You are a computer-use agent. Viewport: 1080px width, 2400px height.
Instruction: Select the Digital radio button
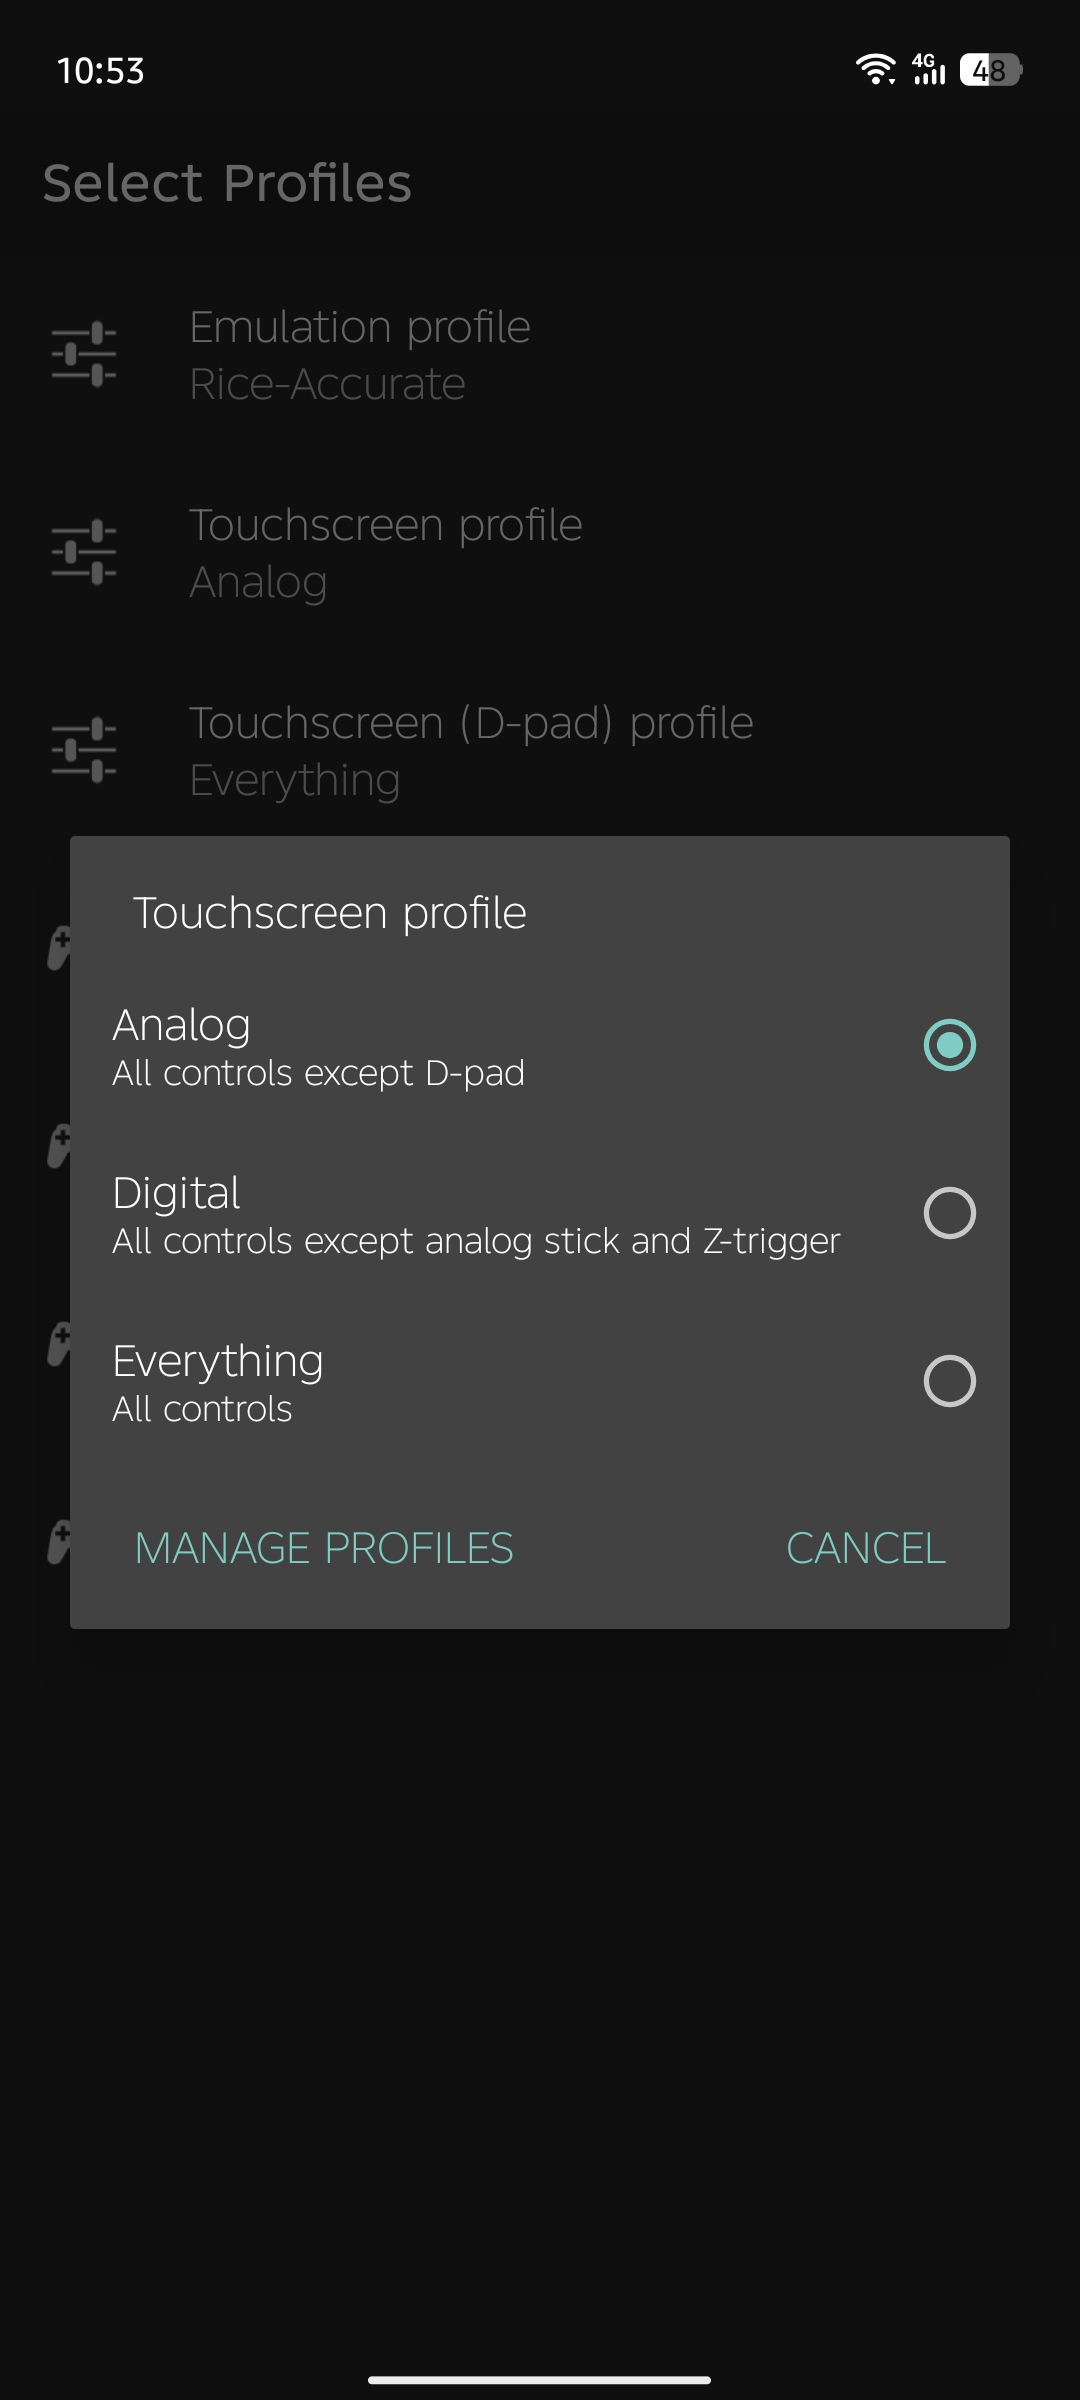point(949,1213)
